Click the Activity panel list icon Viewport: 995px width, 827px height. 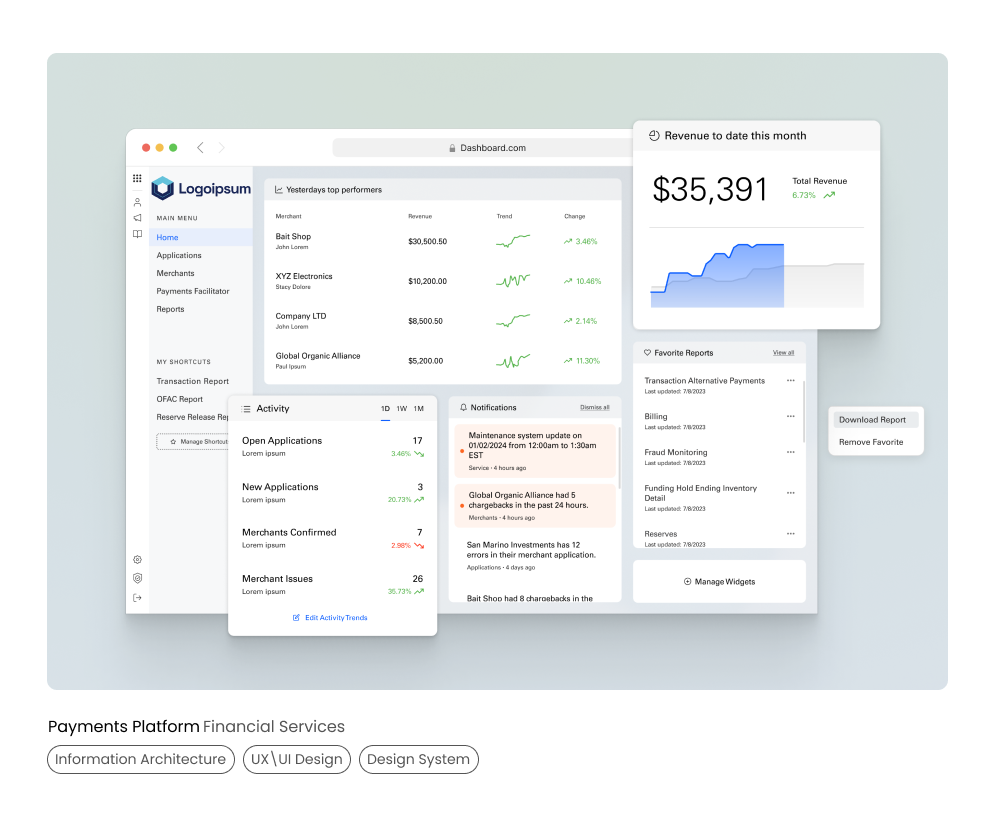tap(245, 408)
